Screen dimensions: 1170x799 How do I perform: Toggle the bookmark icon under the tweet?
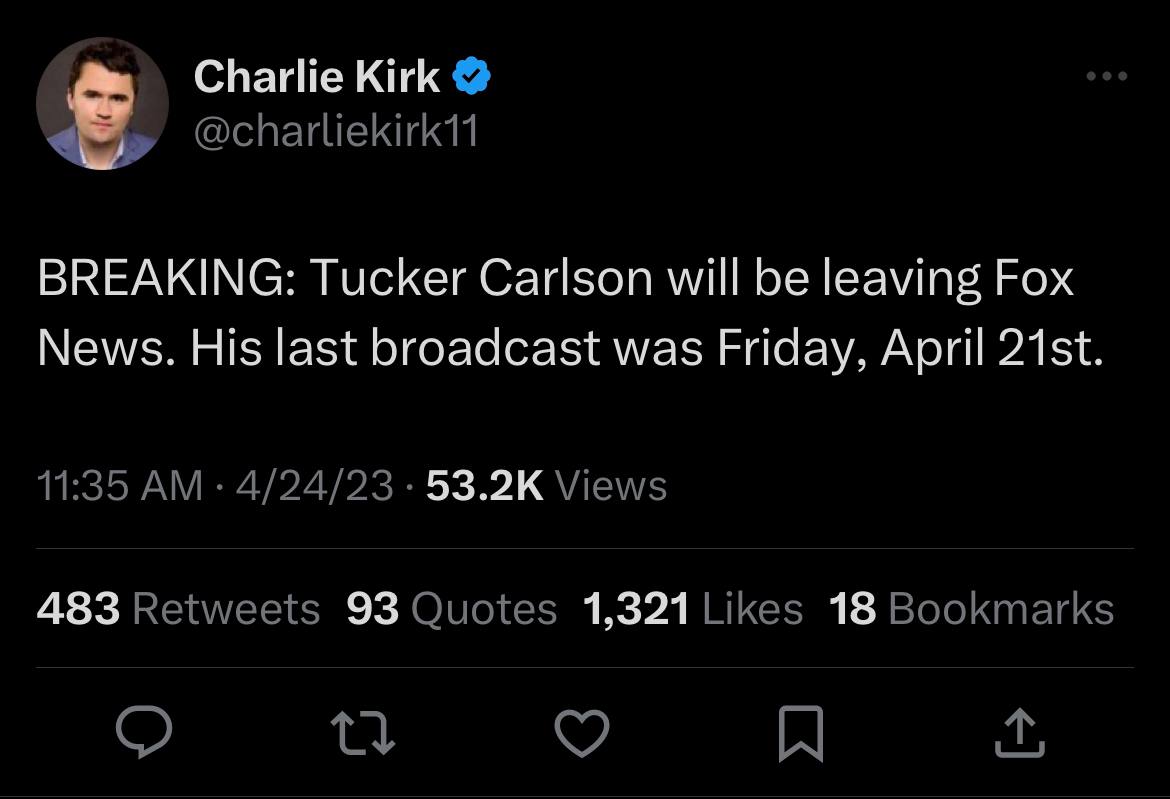[x=801, y=734]
